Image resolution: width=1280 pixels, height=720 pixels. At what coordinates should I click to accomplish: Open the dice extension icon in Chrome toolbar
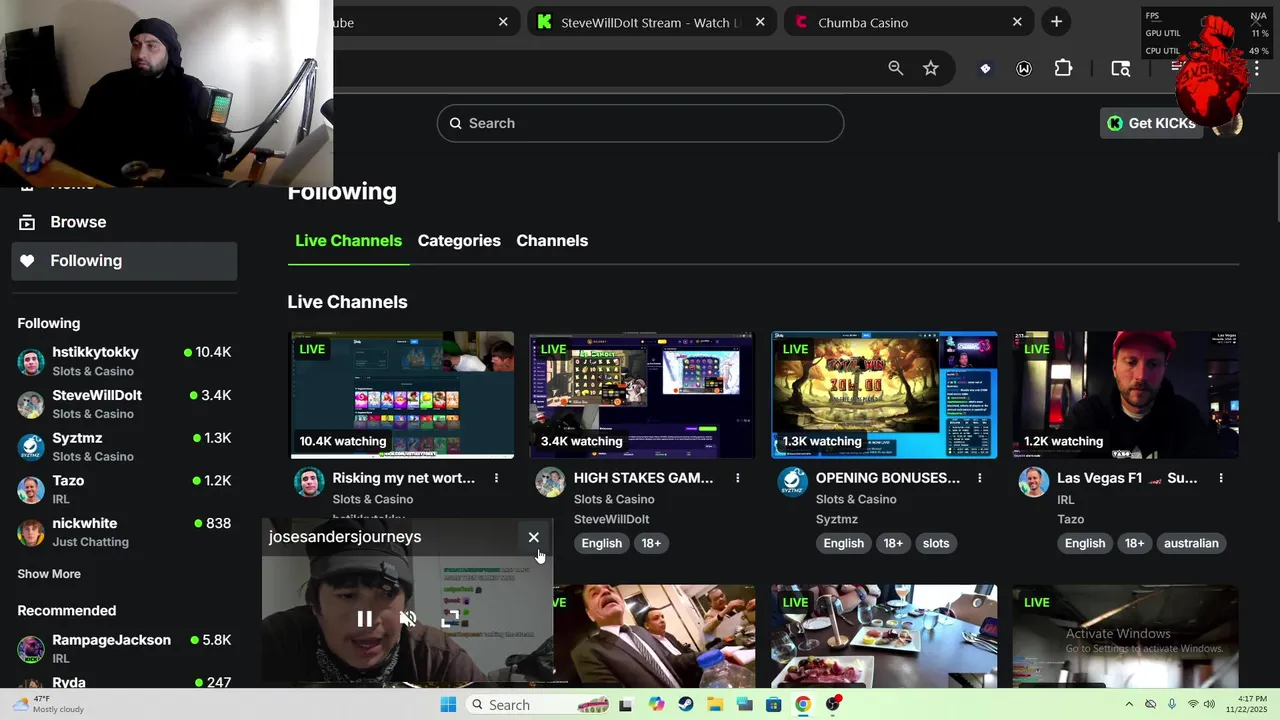(985, 68)
